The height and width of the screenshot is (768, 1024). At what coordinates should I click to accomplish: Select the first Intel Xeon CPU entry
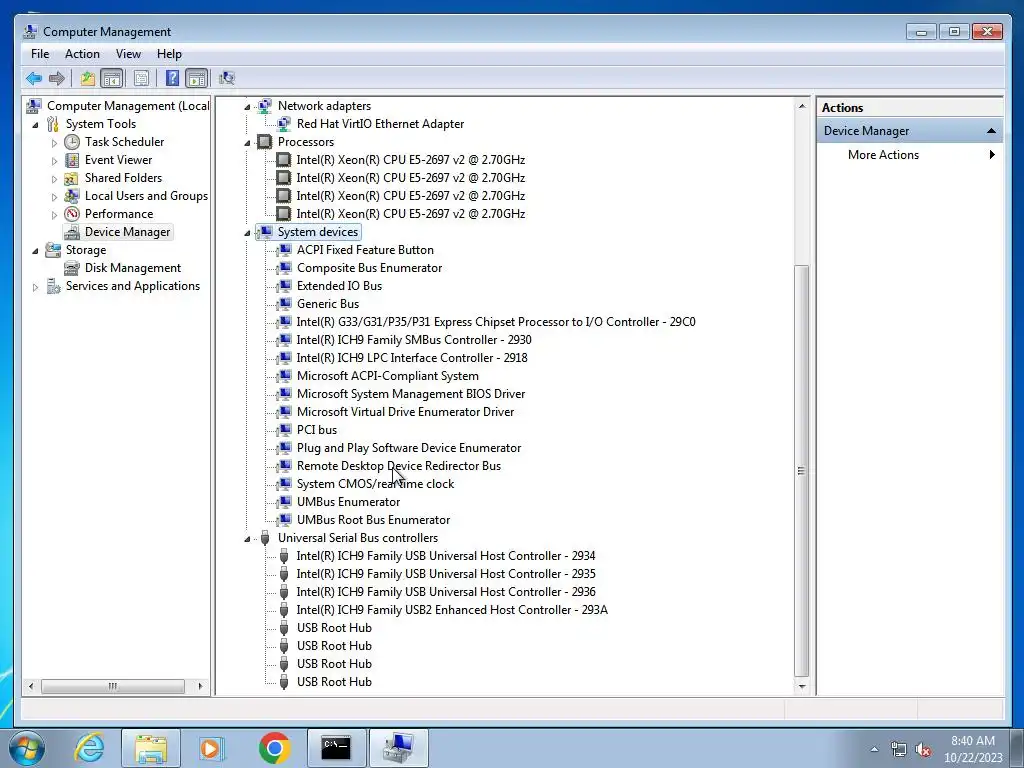coord(410,159)
